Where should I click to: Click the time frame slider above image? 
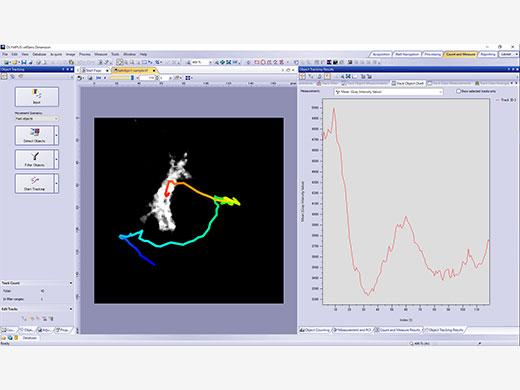point(122,78)
